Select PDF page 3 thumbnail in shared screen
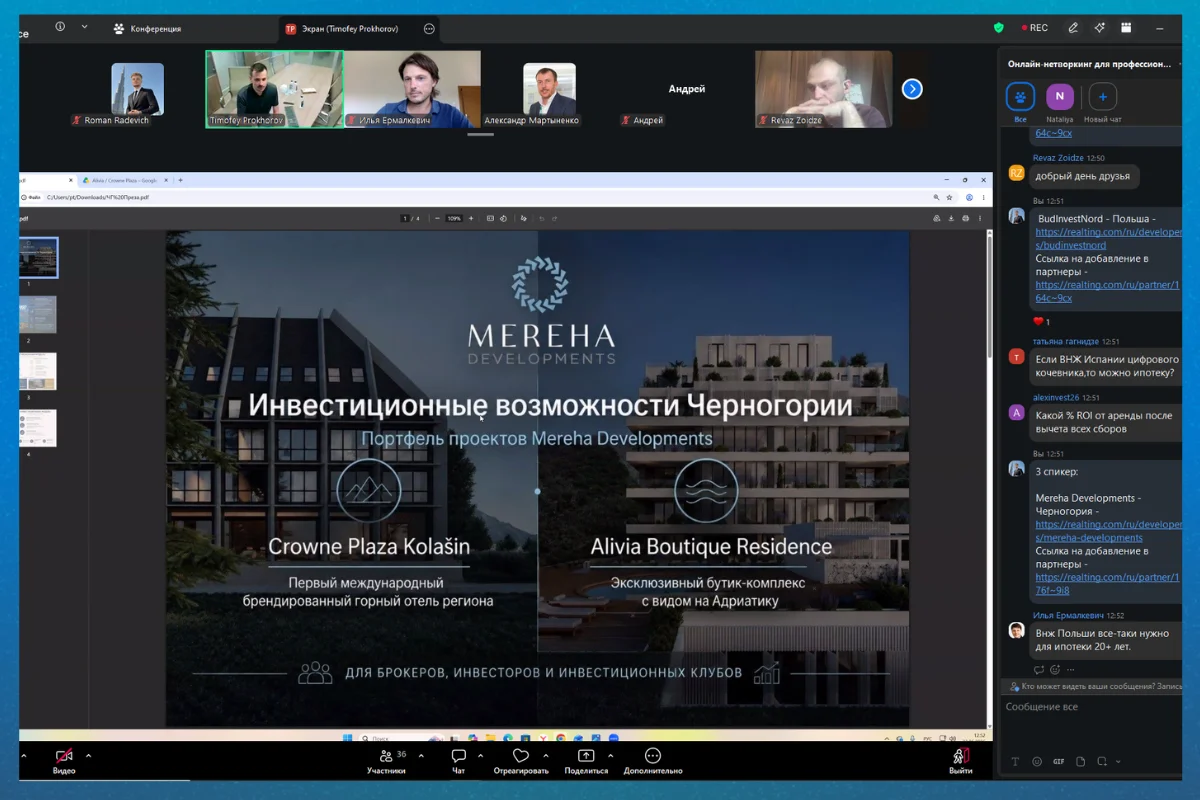Image resolution: width=1200 pixels, height=800 pixels. 38,371
